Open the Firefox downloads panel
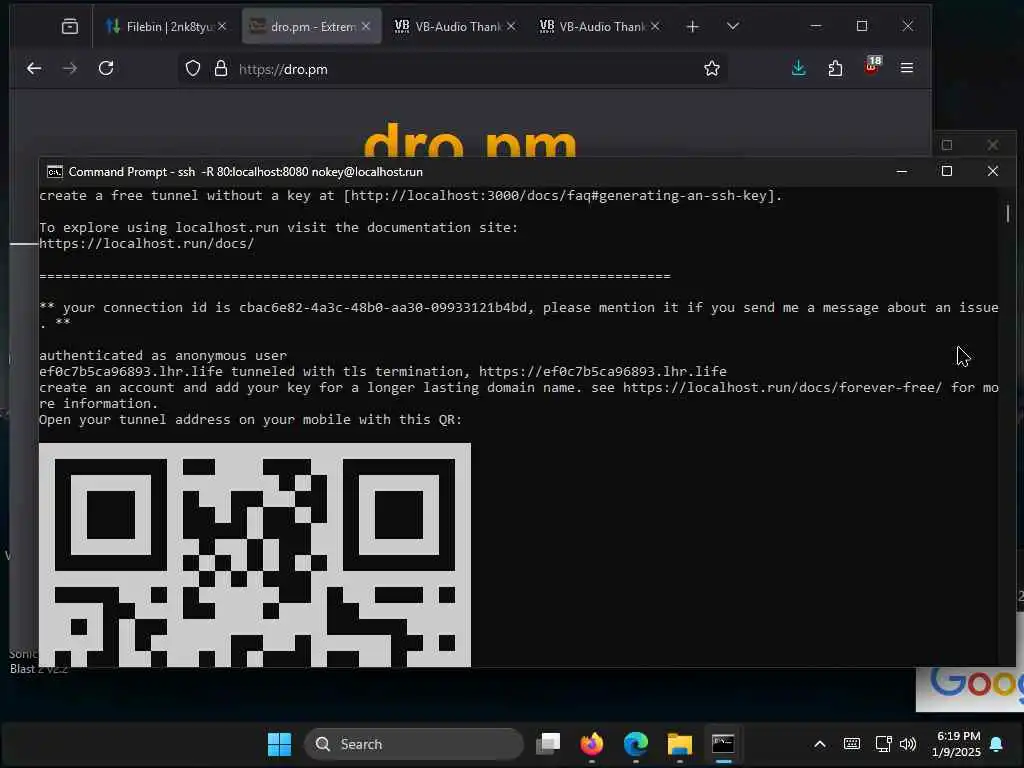The width and height of the screenshot is (1024, 768). (799, 69)
